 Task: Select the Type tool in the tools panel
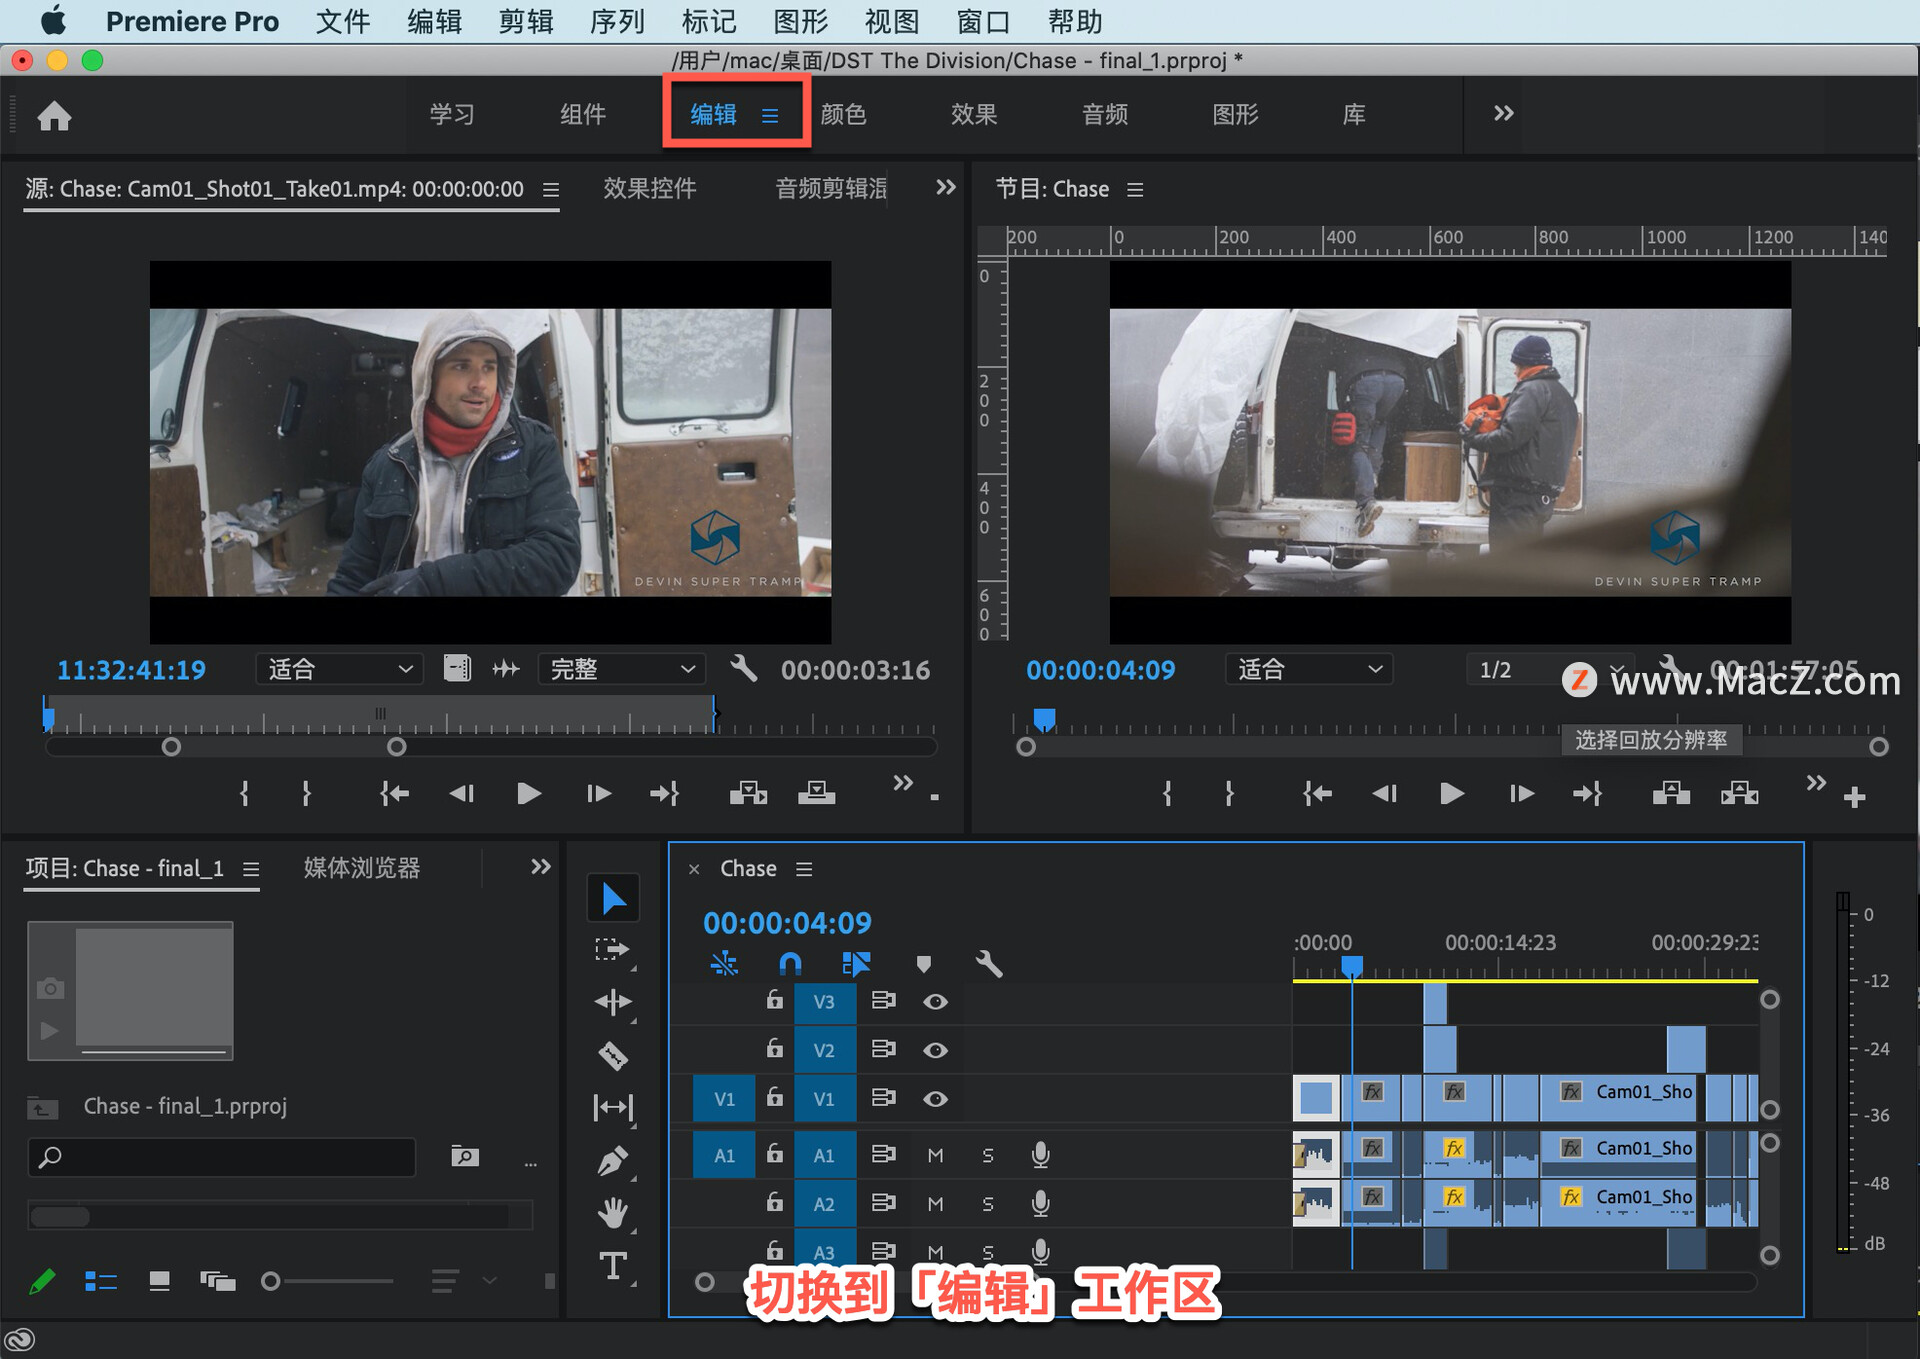(x=612, y=1266)
